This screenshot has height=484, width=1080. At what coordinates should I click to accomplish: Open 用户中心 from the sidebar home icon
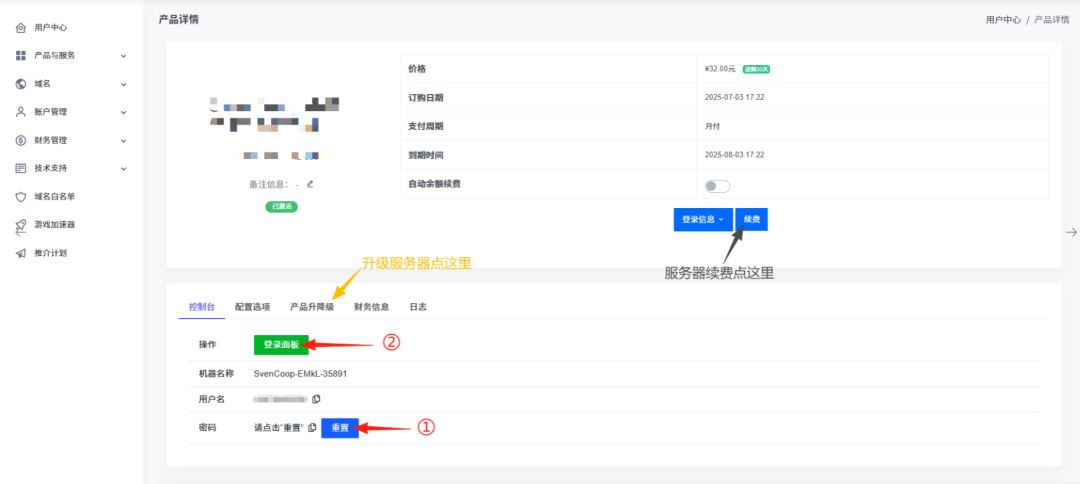pyautogui.click(x=21, y=28)
